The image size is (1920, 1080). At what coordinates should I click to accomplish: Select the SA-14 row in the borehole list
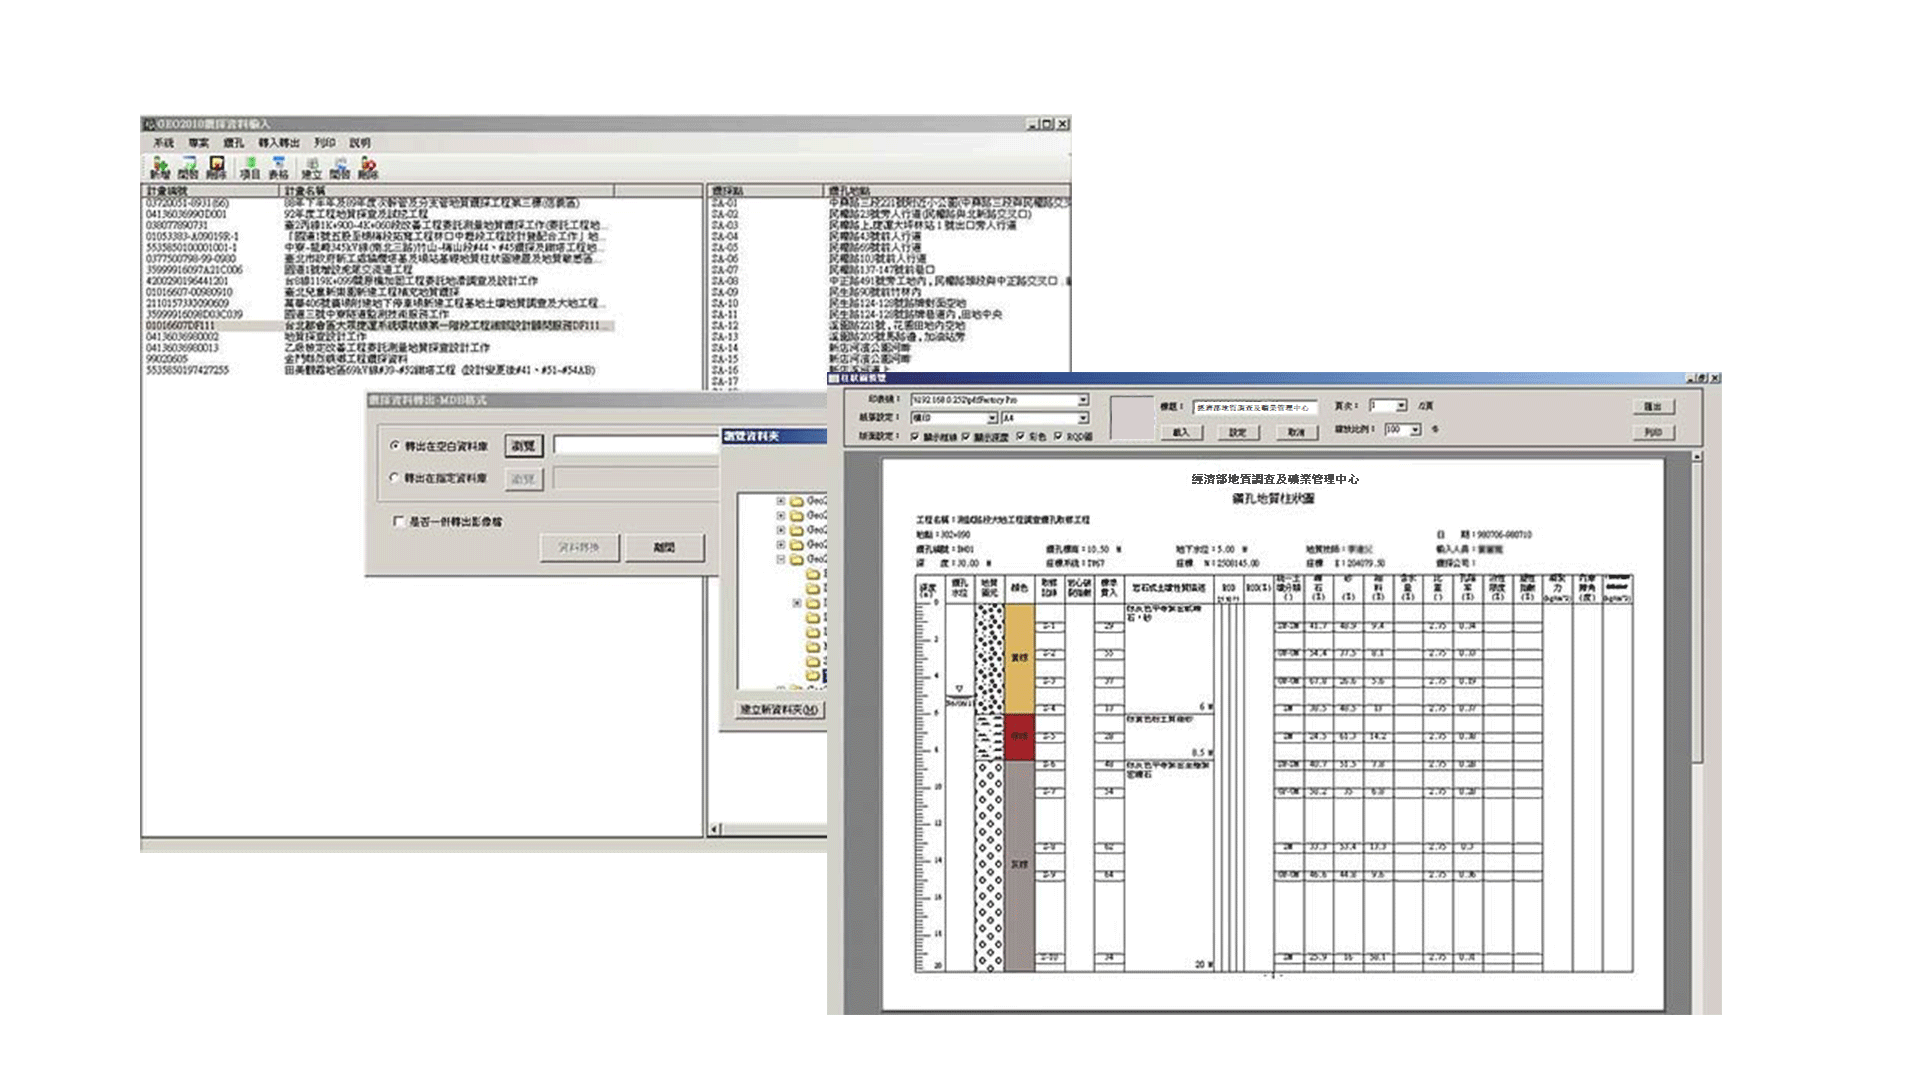[x=890, y=348]
